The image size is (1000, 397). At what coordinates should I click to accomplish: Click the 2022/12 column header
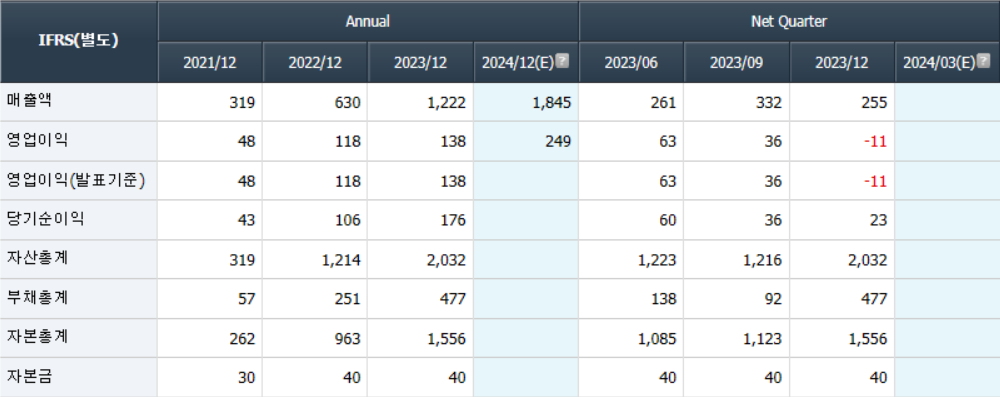(315, 63)
